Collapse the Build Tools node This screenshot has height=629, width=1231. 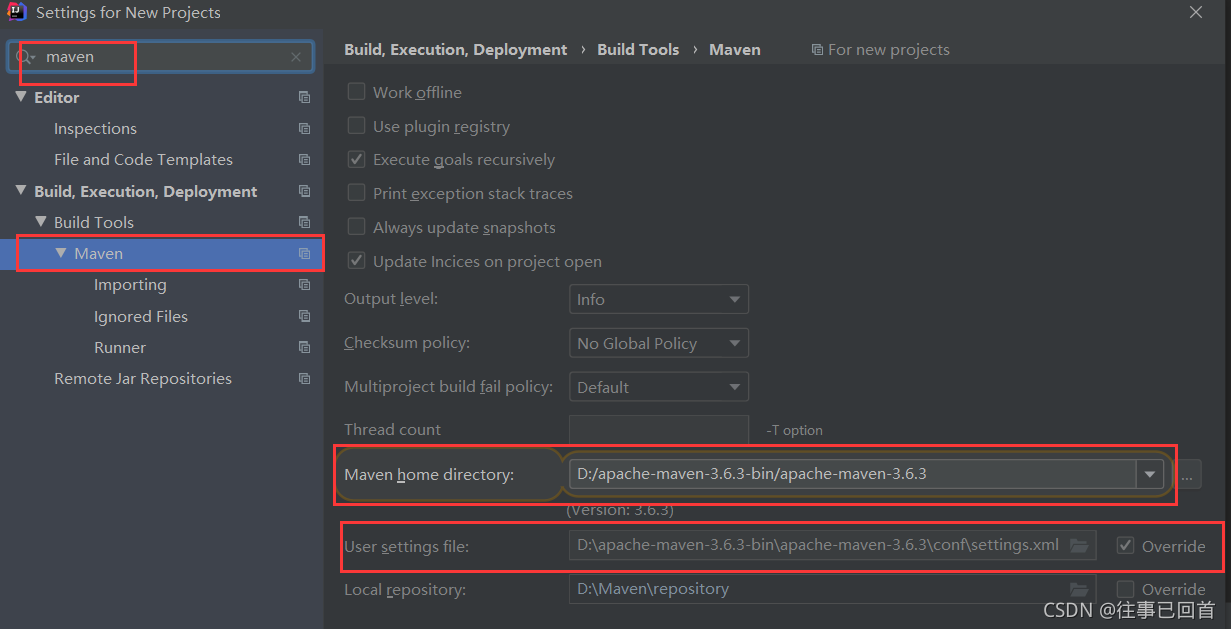pyautogui.click(x=41, y=222)
